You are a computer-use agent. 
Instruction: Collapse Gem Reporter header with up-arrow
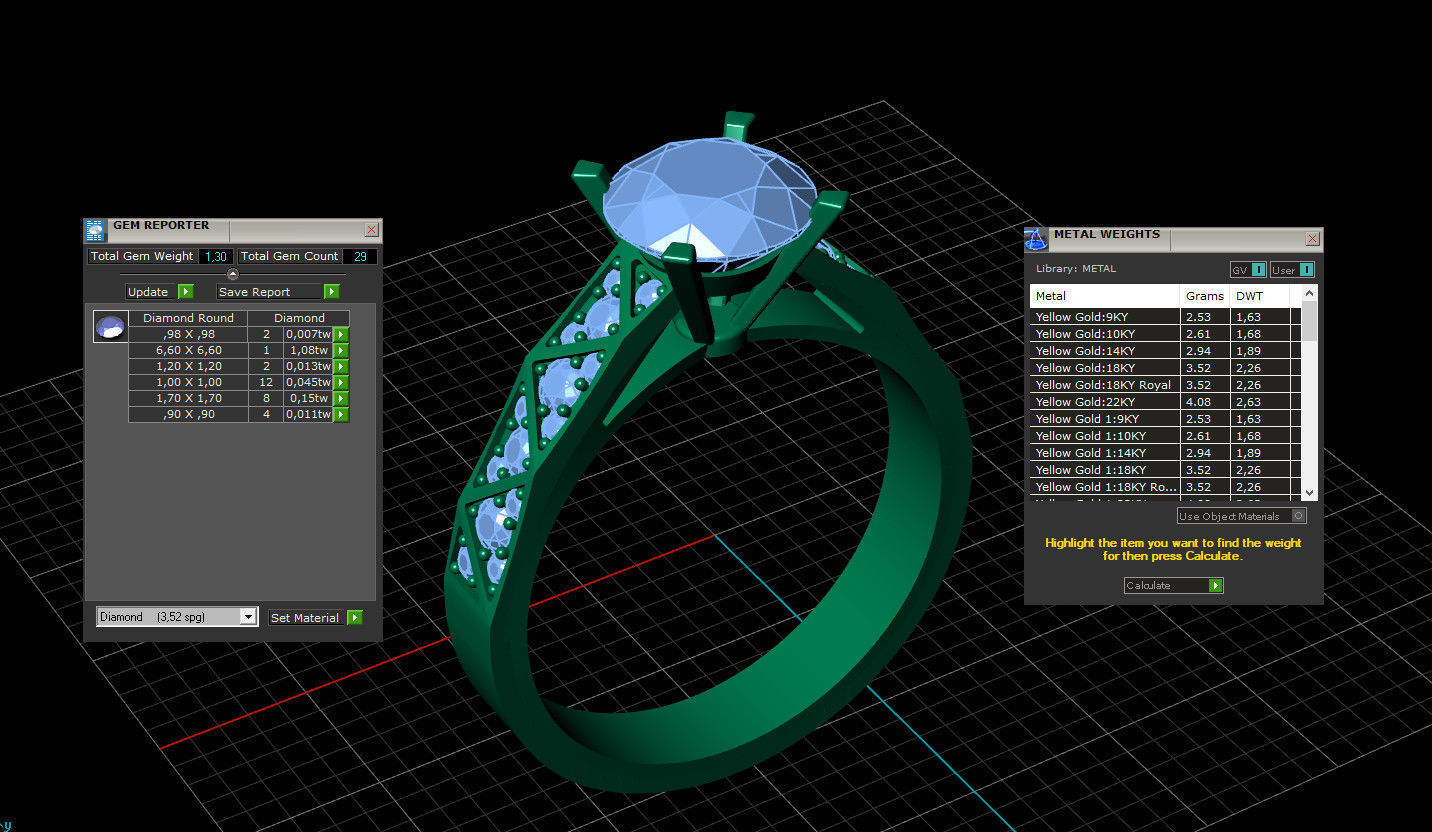pyautogui.click(x=233, y=274)
